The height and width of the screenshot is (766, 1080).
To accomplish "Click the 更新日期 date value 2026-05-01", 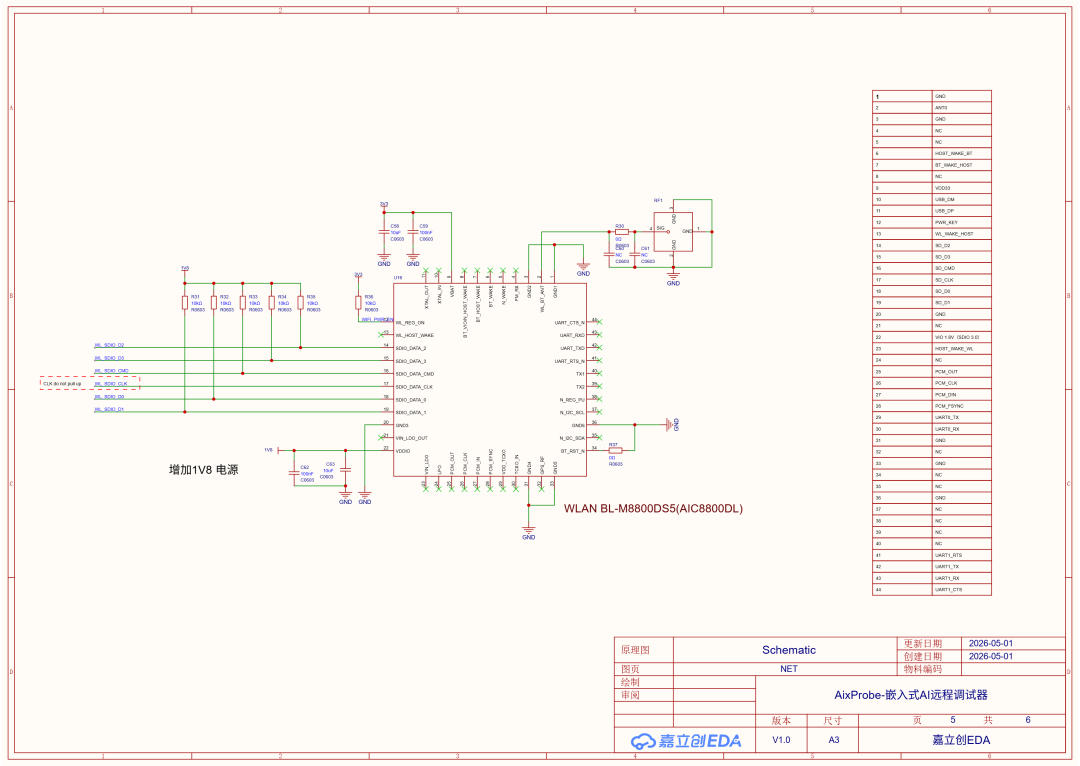I will [990, 643].
